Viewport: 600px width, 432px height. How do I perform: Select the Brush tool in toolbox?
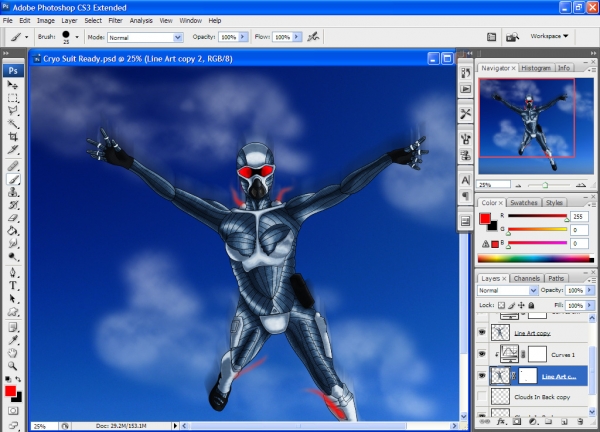pos(13,179)
